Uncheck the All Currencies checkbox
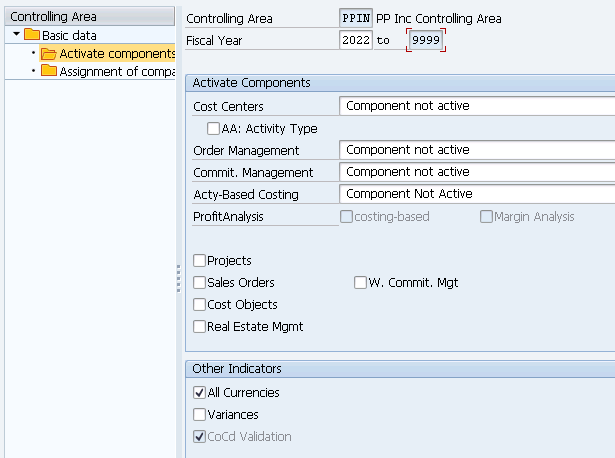Image resolution: width=615 pixels, height=458 pixels. click(199, 393)
